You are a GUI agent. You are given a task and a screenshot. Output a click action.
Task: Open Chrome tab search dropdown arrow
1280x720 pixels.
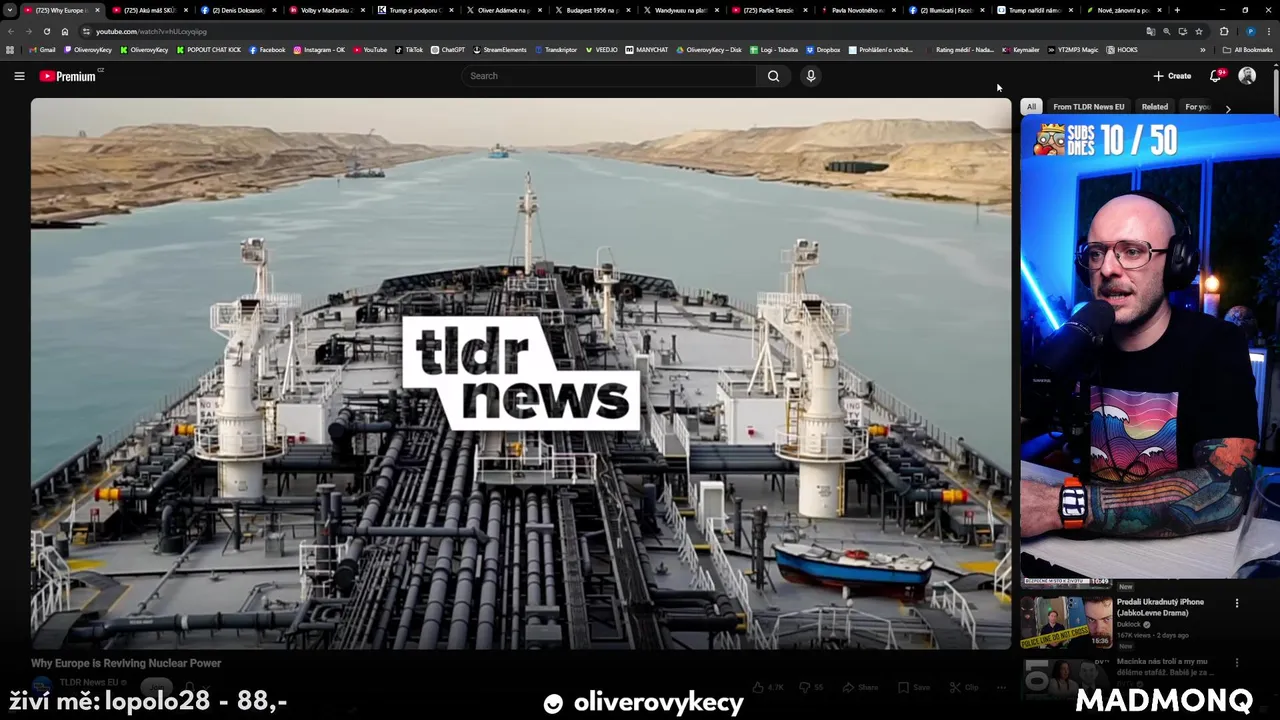tap(10, 10)
